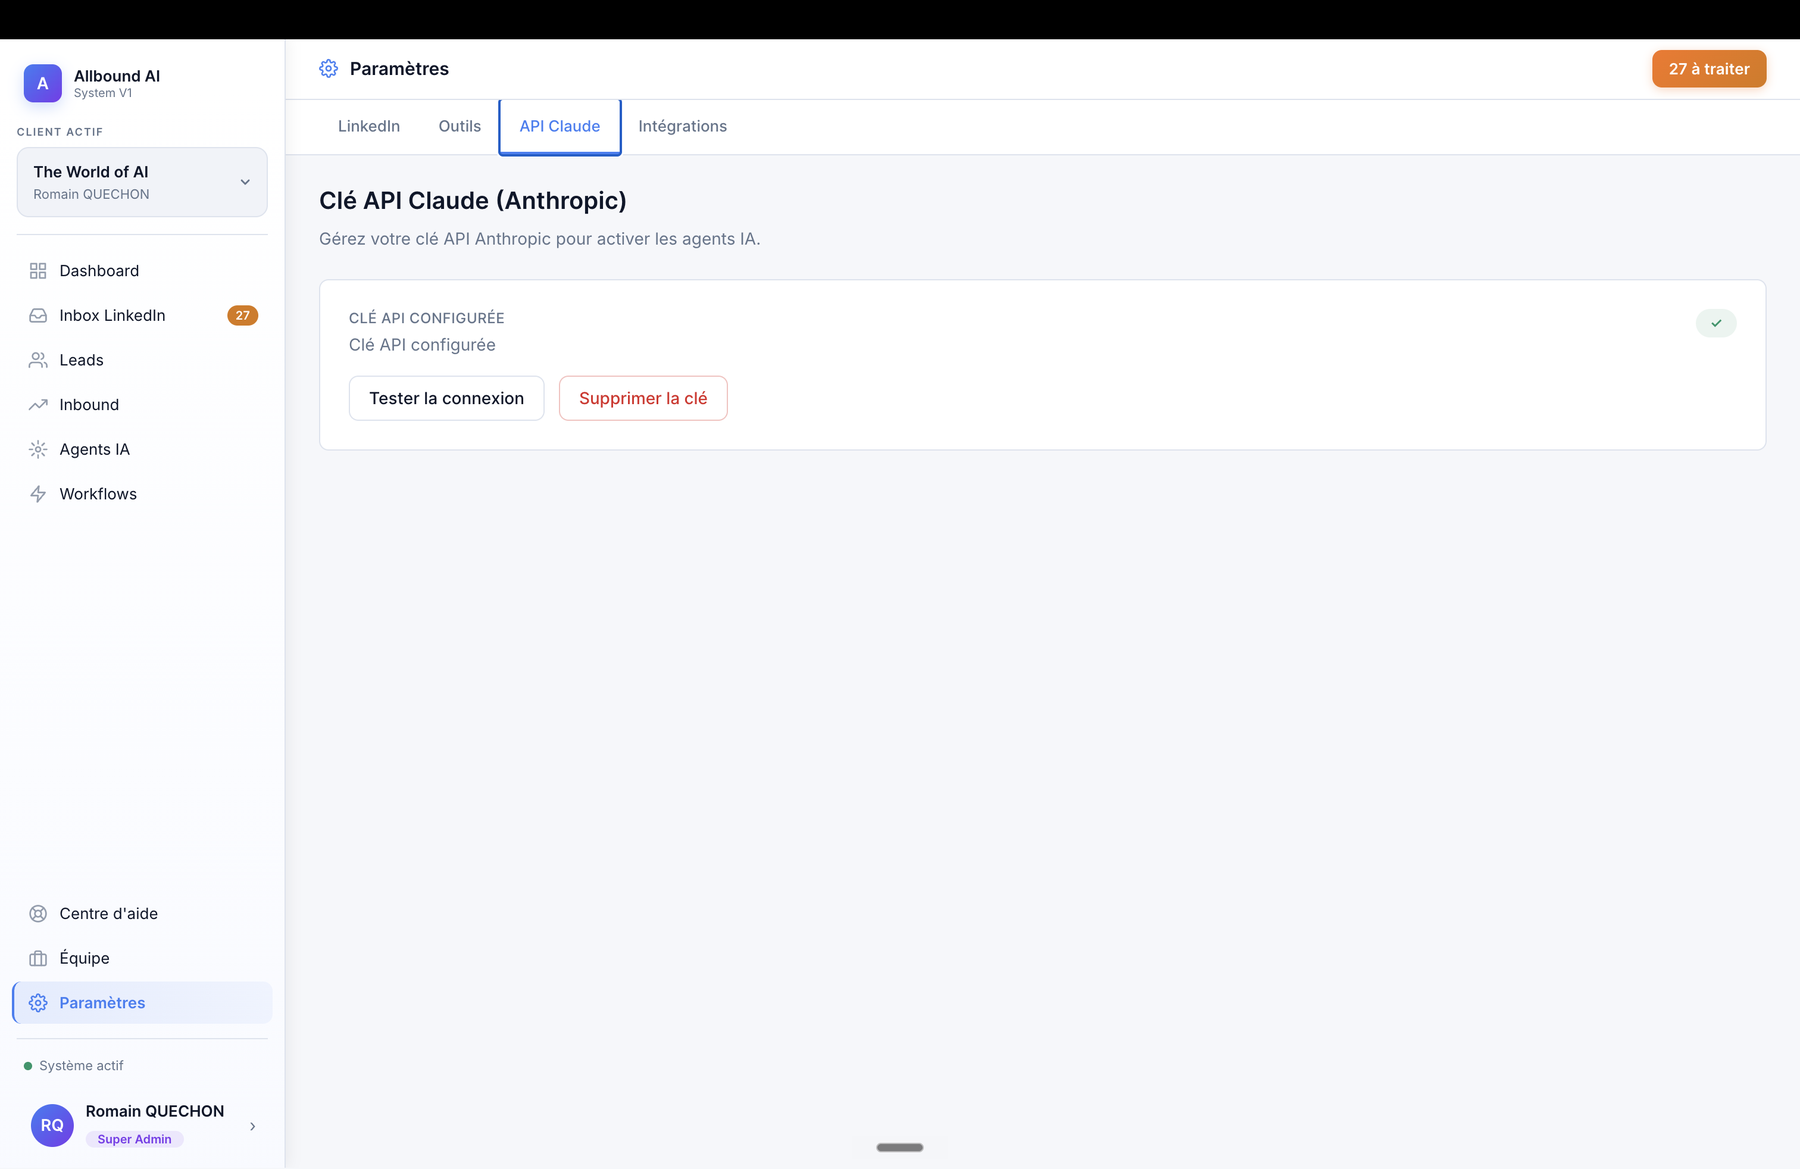This screenshot has width=1800, height=1169.
Task: Click Tester la connexion button
Action: pos(447,398)
